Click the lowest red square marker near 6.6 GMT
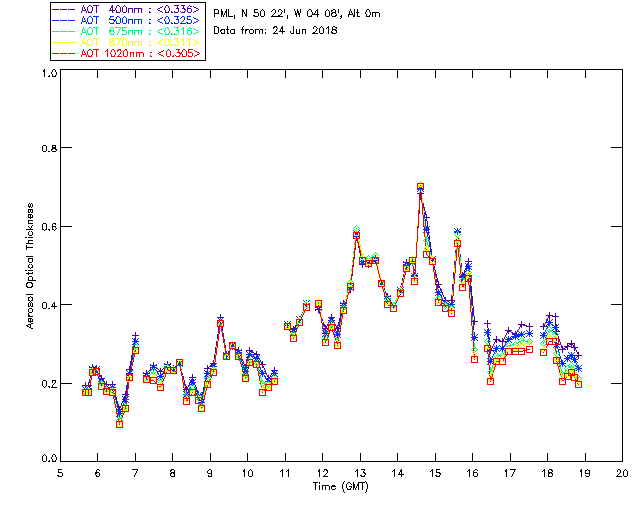 120,424
